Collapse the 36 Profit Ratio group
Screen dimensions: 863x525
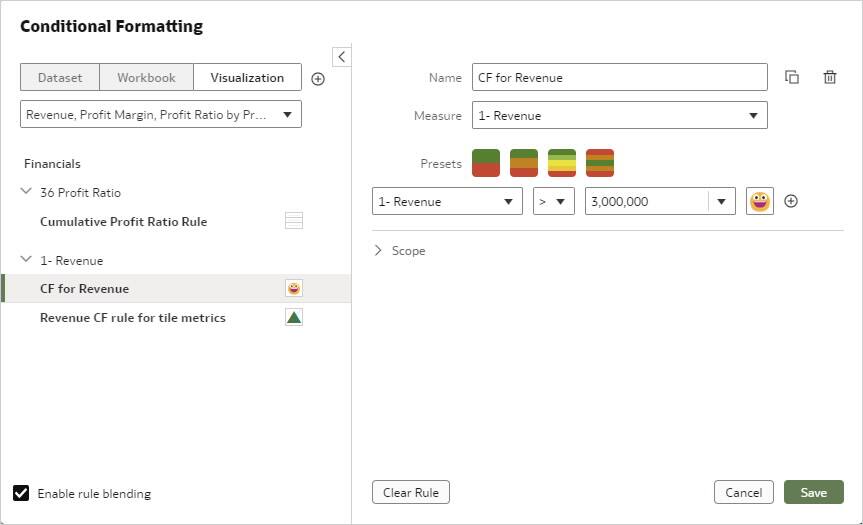(x=26, y=192)
